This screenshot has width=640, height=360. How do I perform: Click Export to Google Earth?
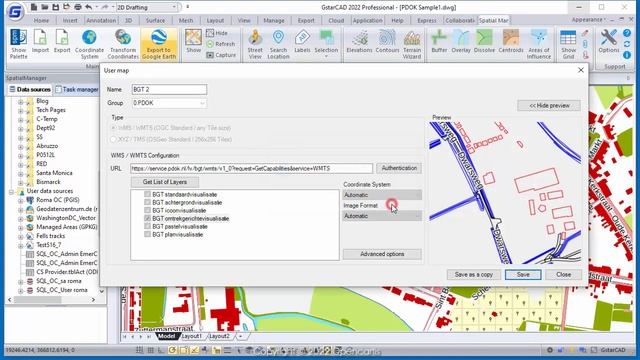159,44
